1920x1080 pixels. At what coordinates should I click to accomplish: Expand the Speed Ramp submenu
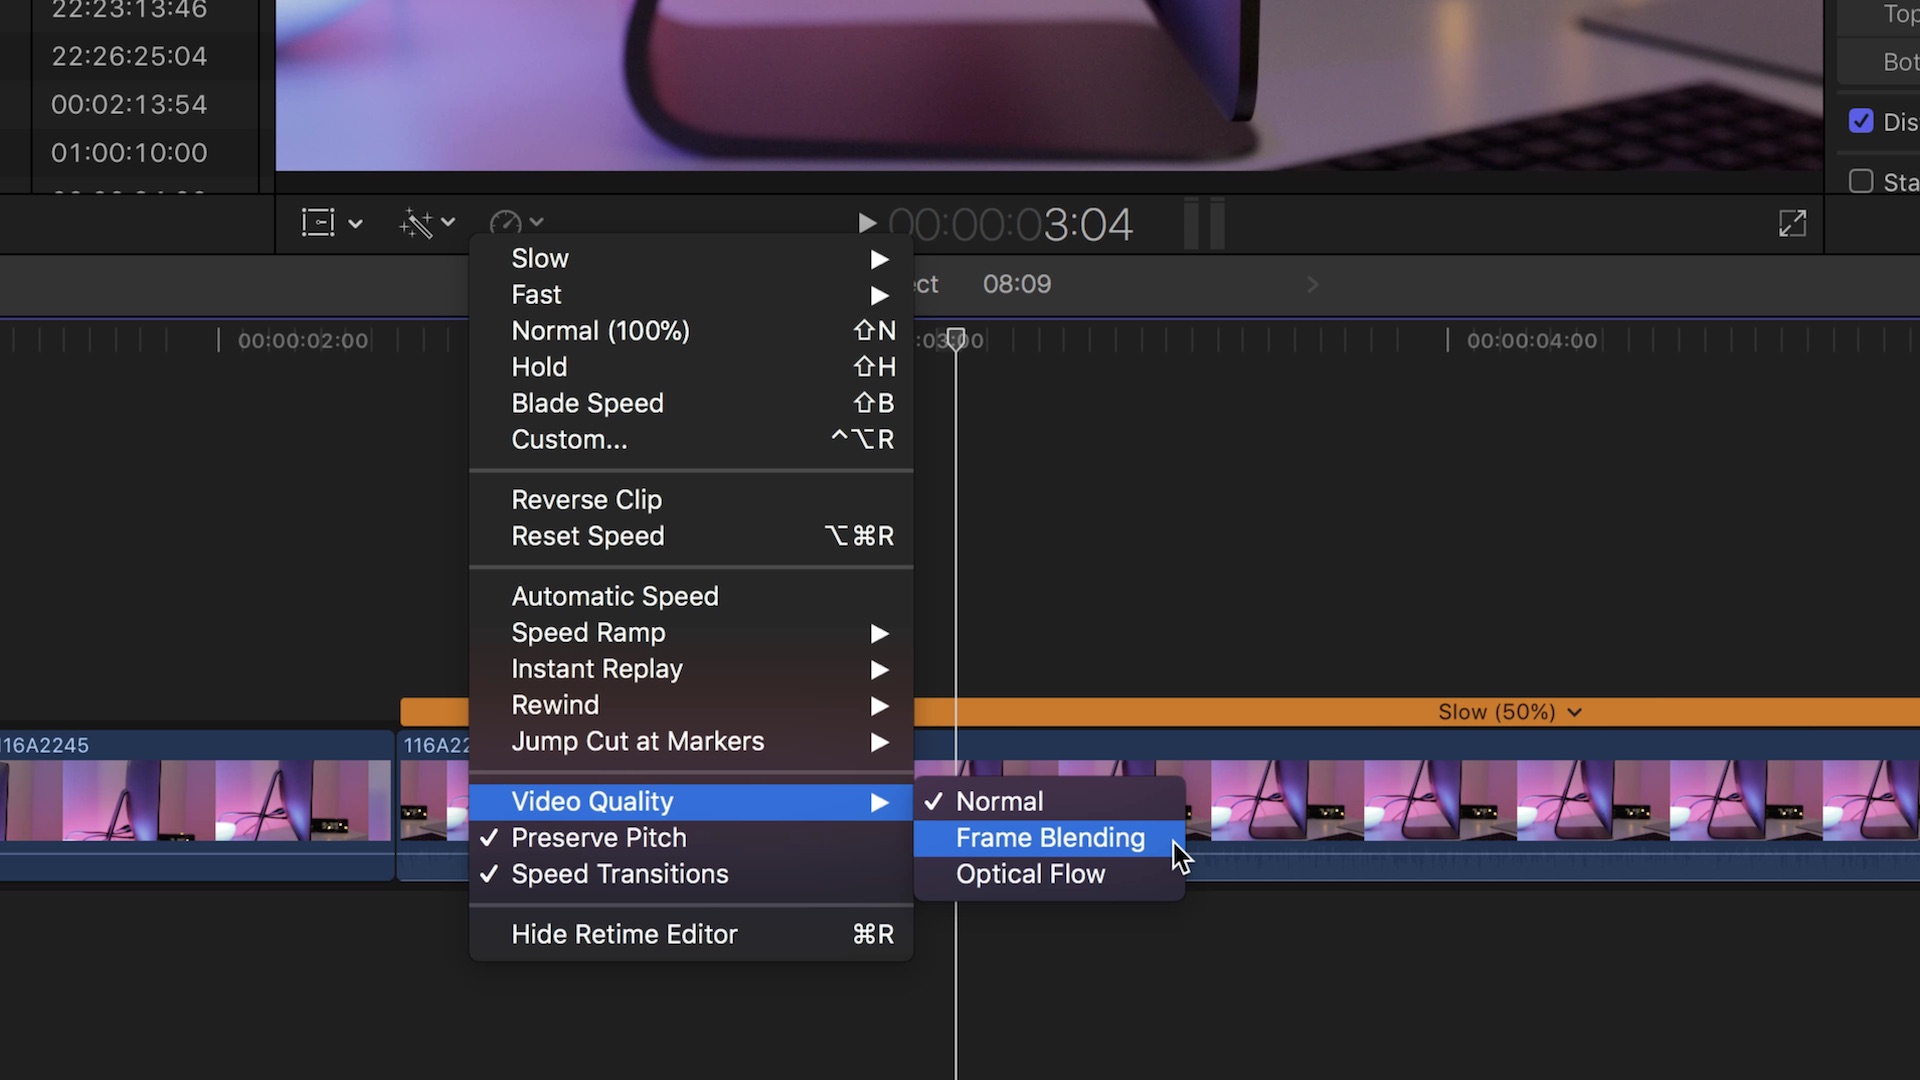point(588,632)
